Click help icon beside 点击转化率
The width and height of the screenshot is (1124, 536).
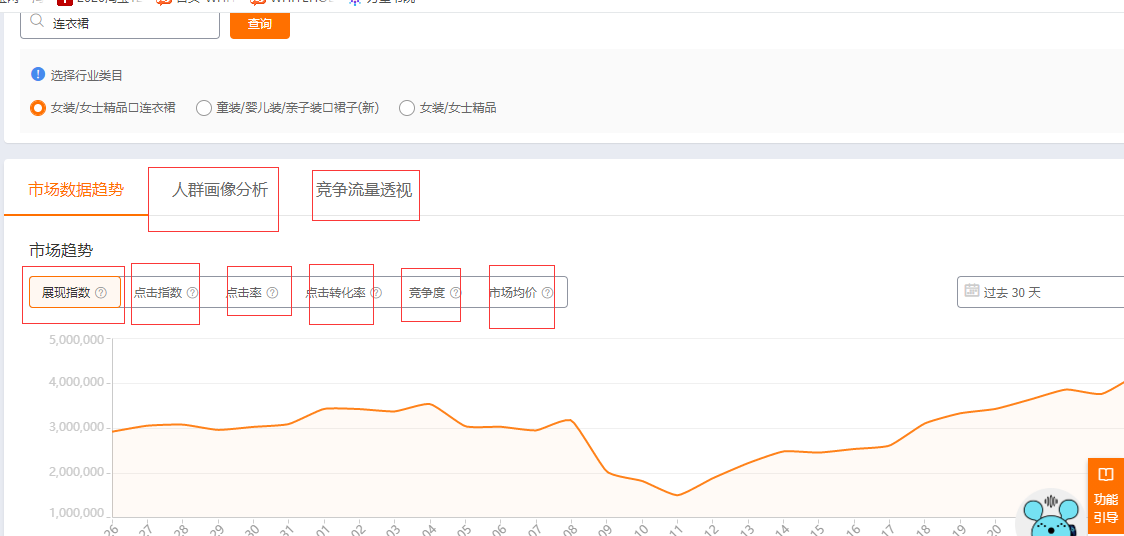pos(376,292)
